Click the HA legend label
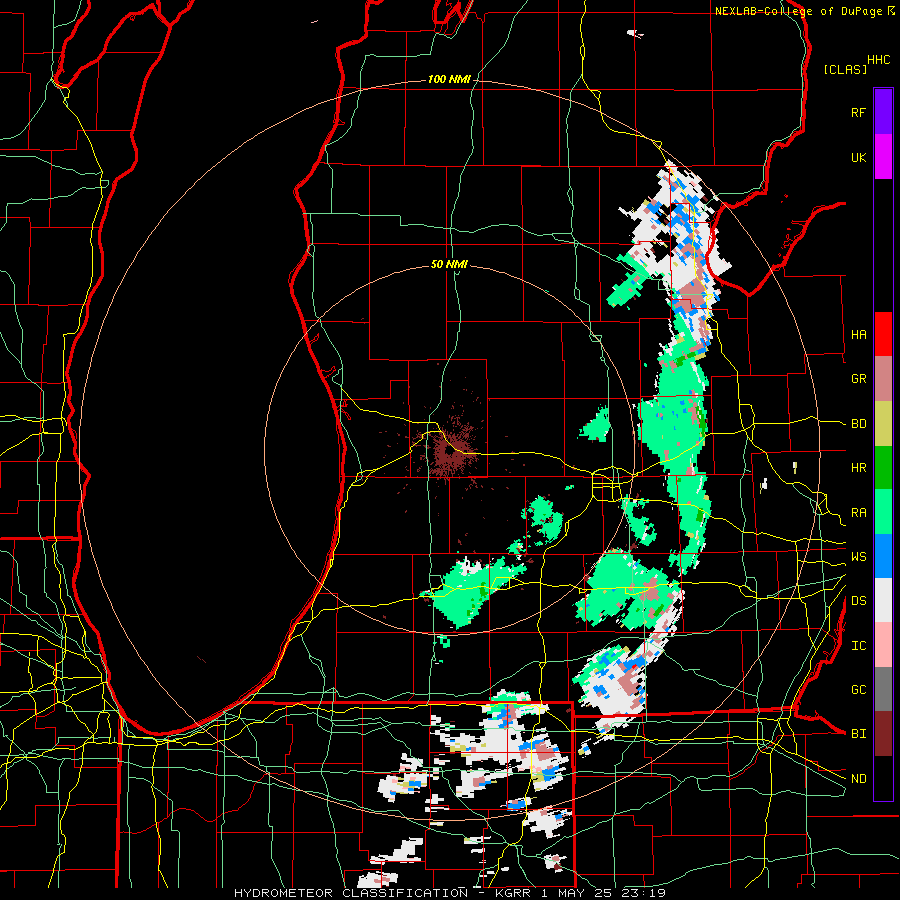900x900 pixels. (x=858, y=335)
